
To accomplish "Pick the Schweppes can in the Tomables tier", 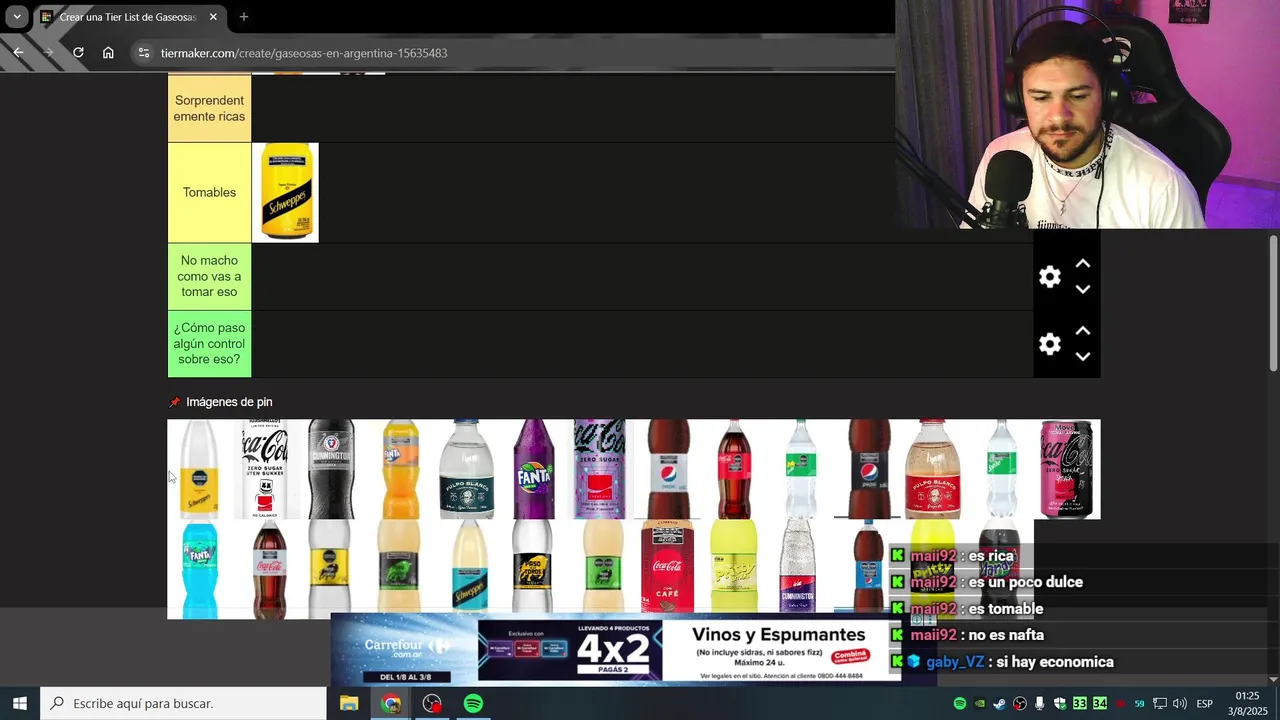I will [x=285, y=192].
